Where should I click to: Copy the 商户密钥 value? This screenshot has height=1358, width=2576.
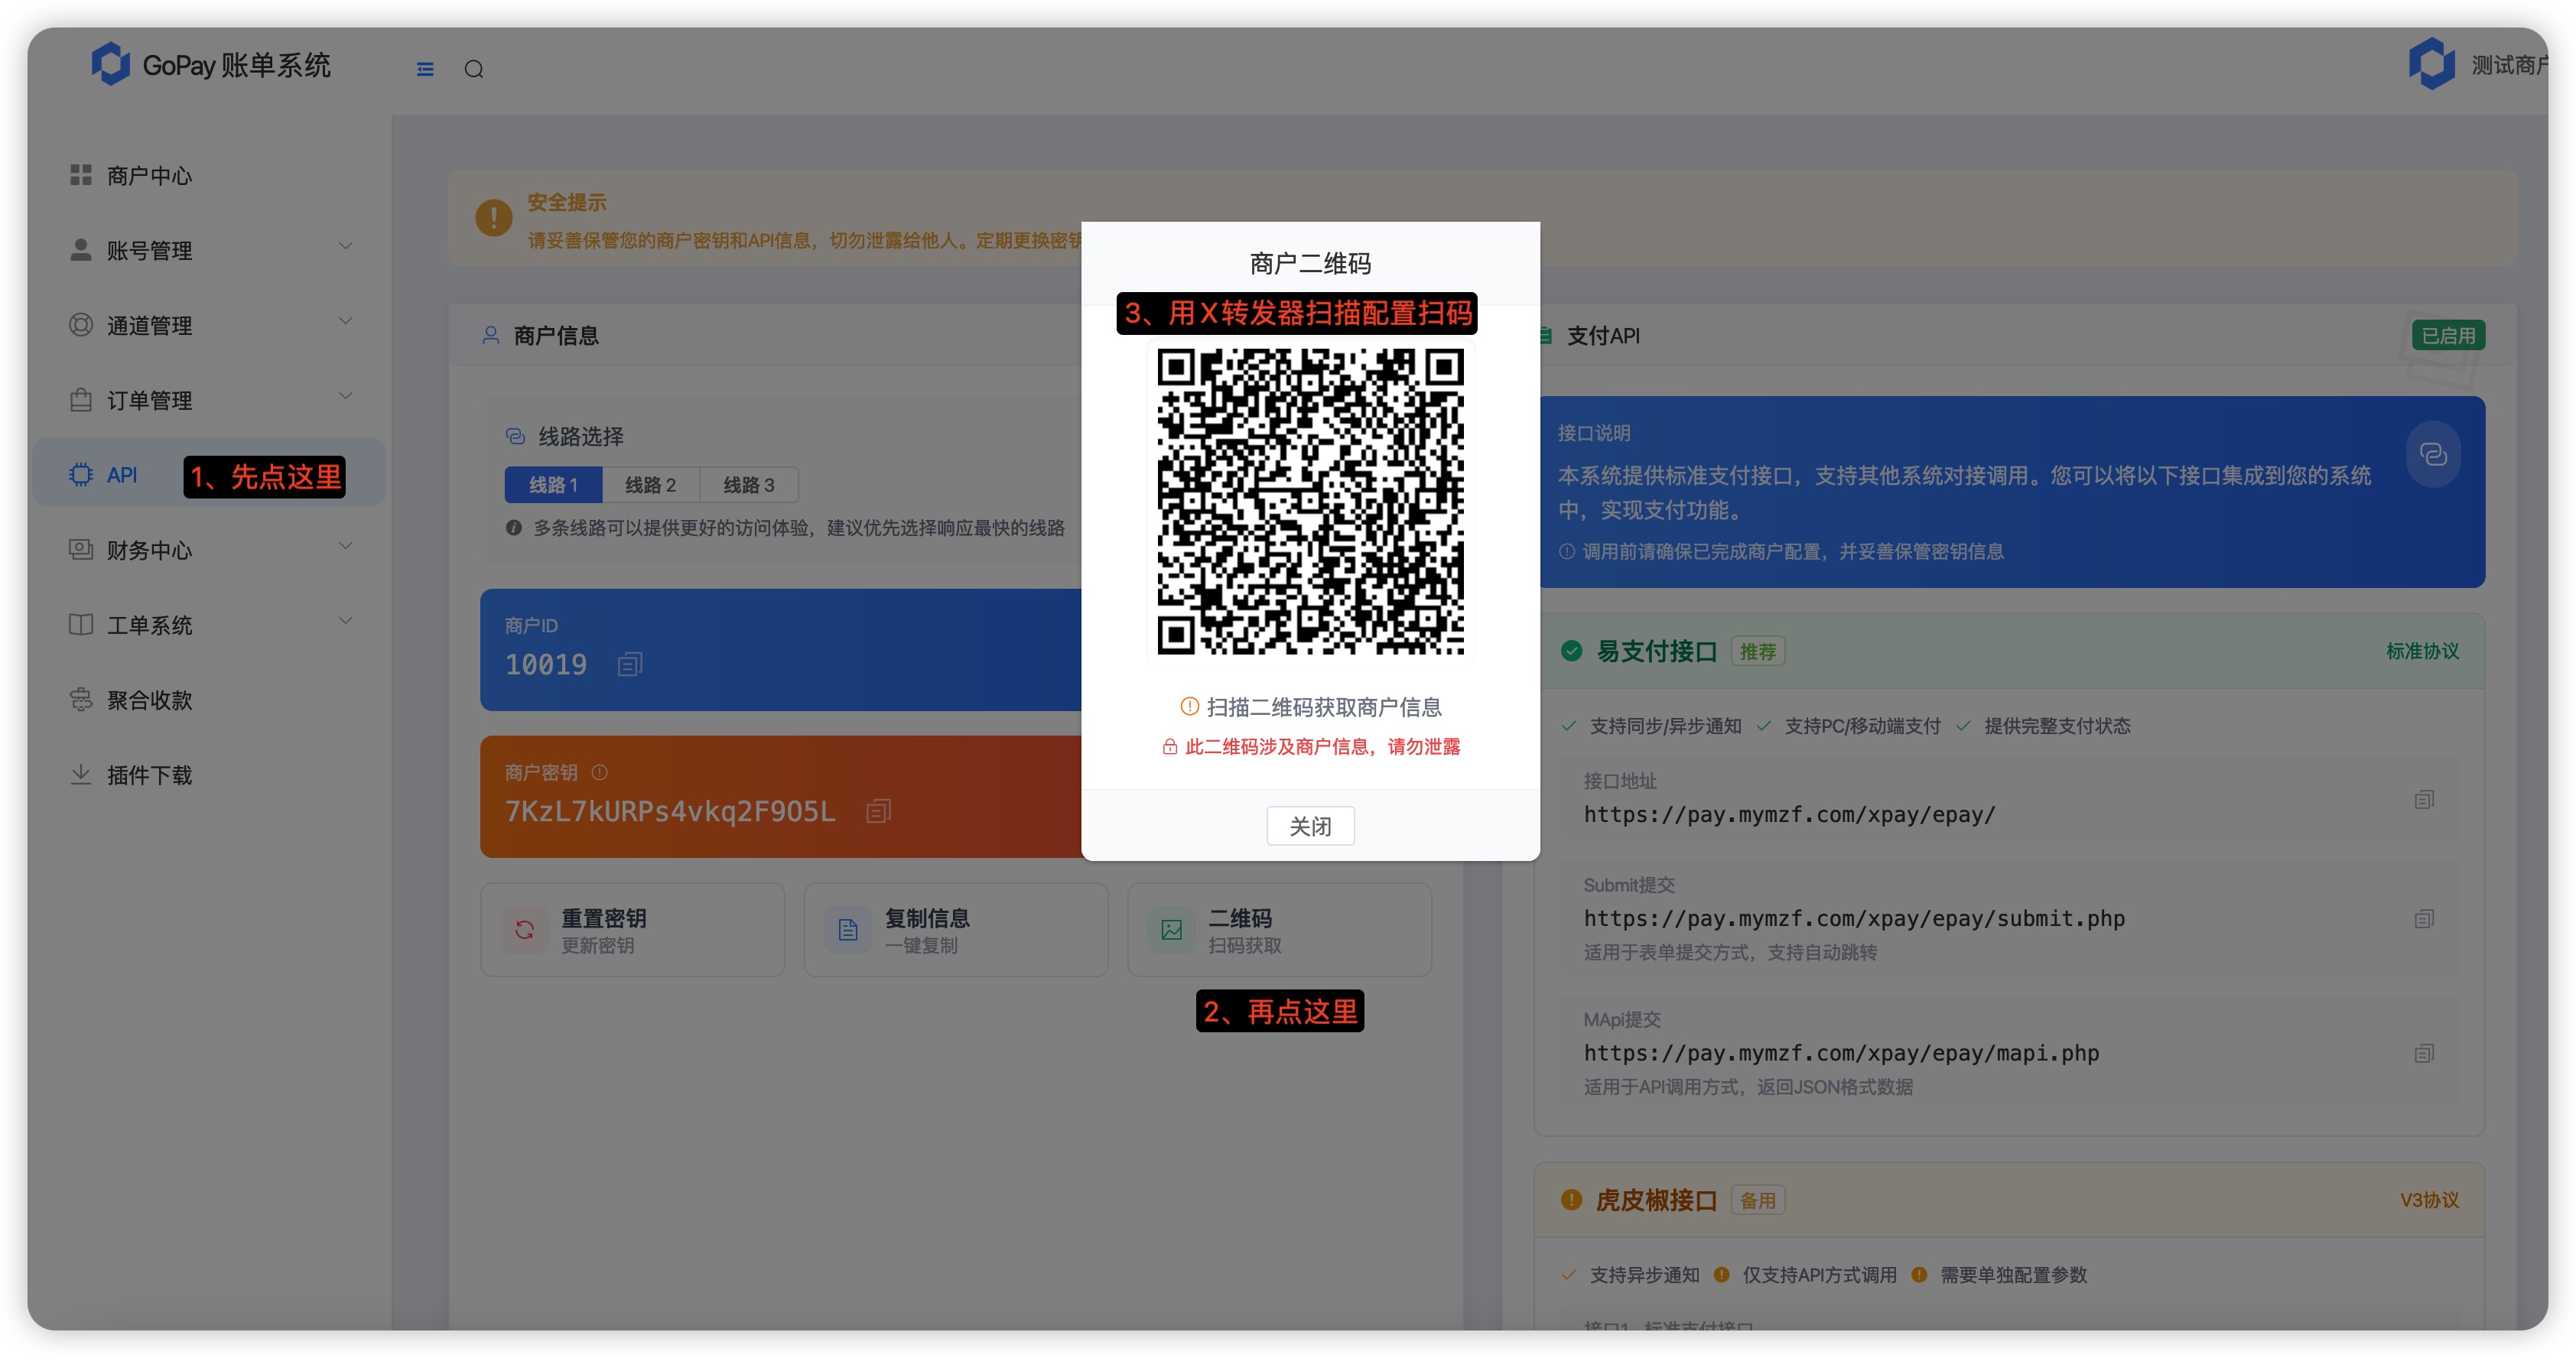point(879,811)
